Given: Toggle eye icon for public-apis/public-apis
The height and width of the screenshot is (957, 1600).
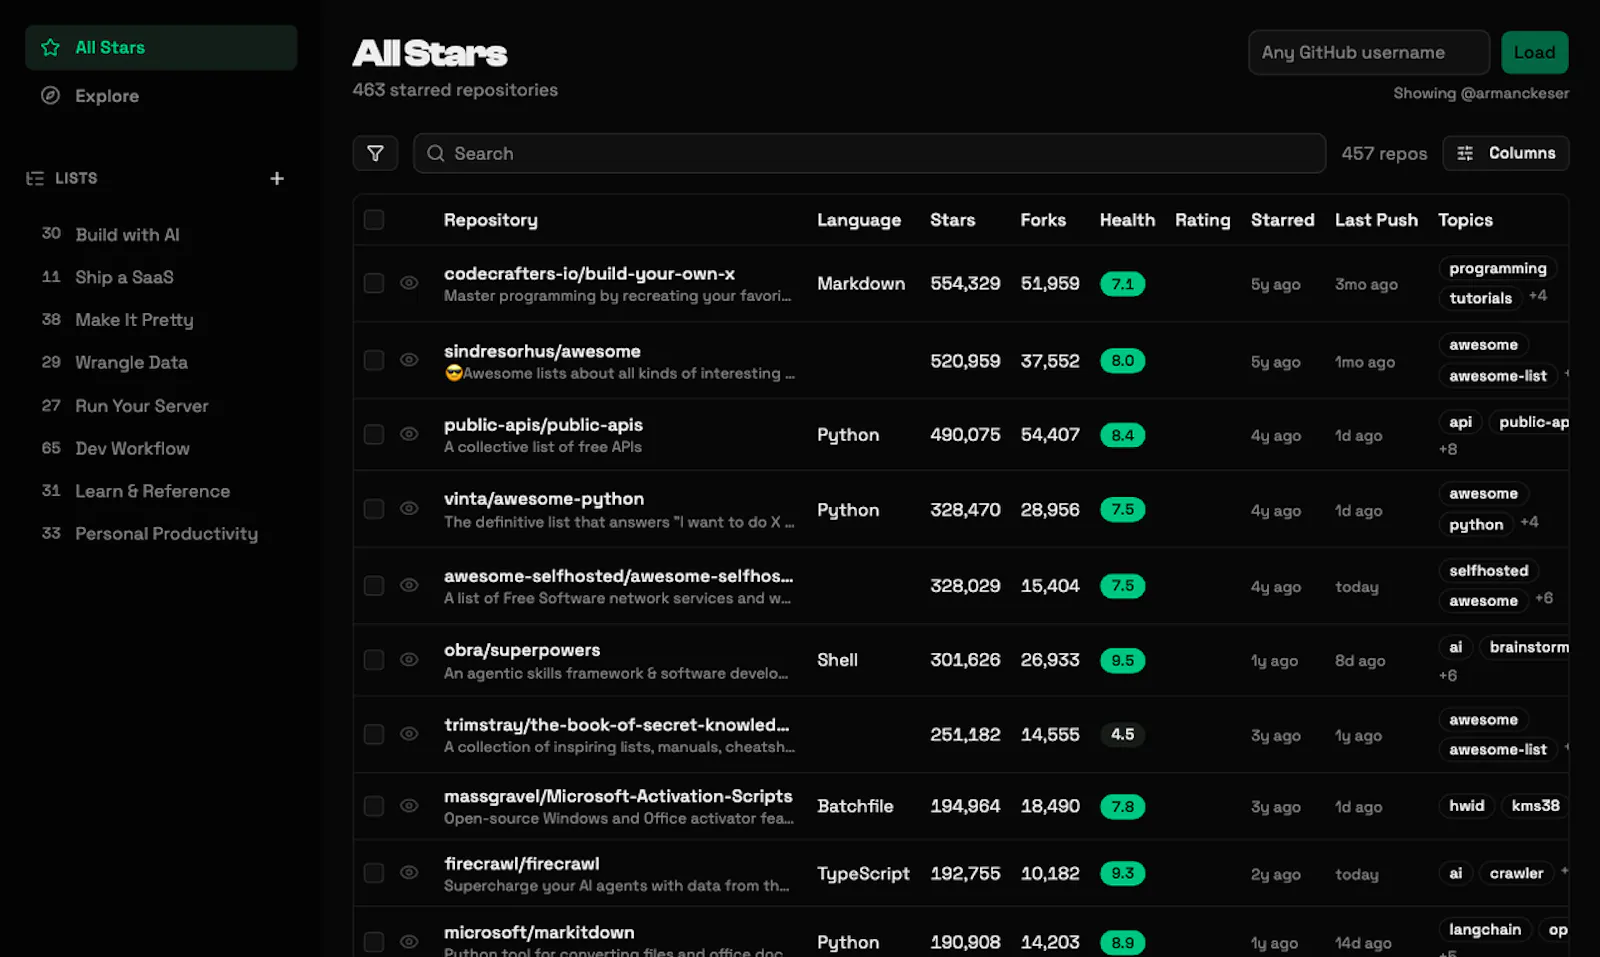Looking at the screenshot, I should pos(409,434).
